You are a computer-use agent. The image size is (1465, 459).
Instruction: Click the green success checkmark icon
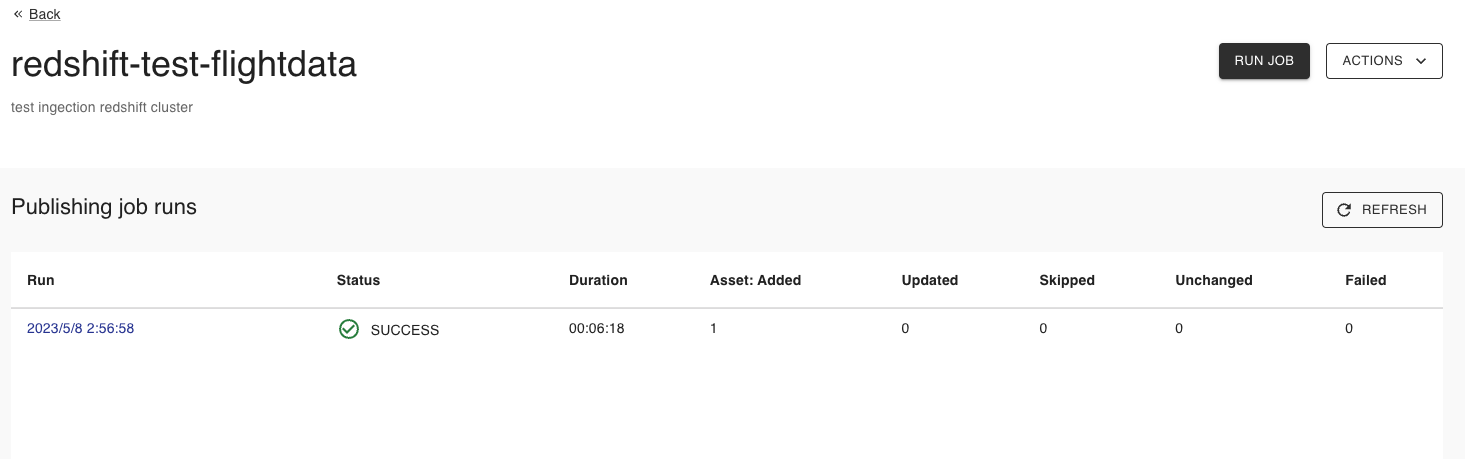(x=349, y=329)
